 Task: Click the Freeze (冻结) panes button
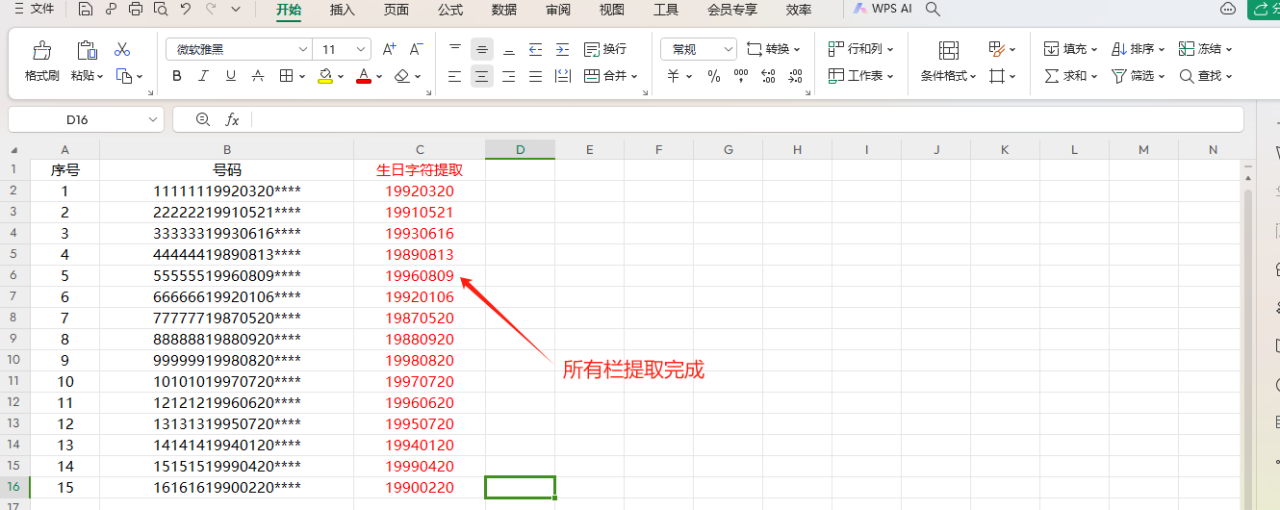(x=1205, y=49)
